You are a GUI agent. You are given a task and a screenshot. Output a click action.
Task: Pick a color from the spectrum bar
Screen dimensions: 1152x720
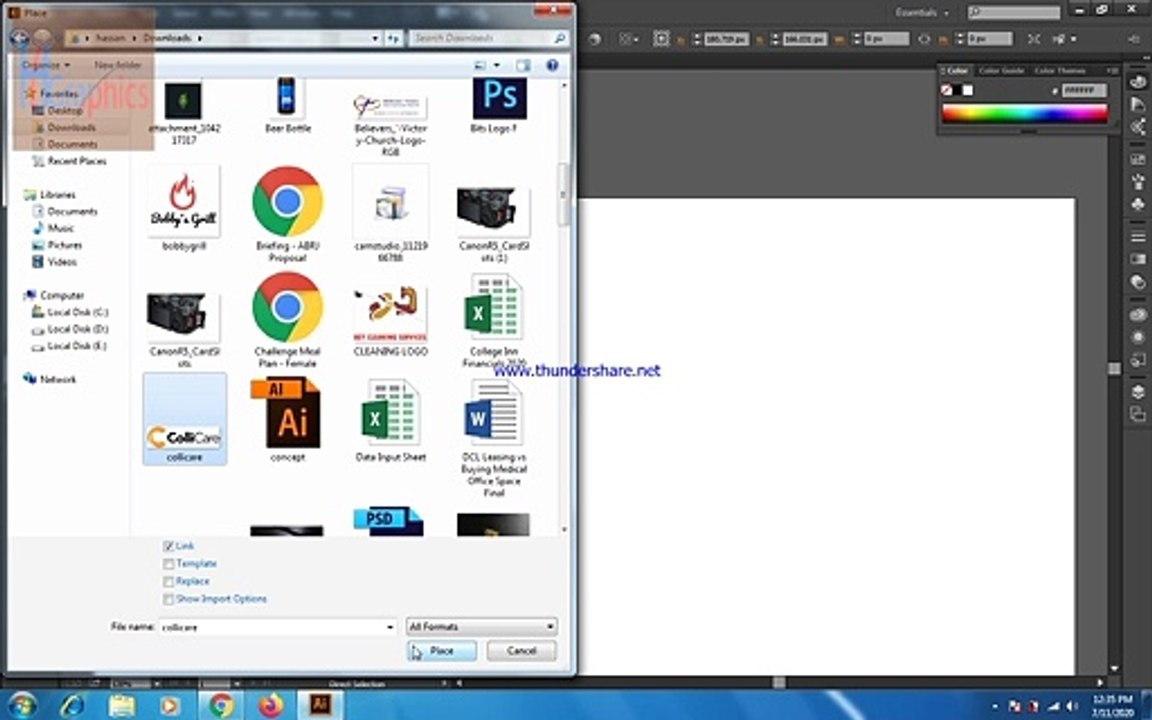[1024, 113]
